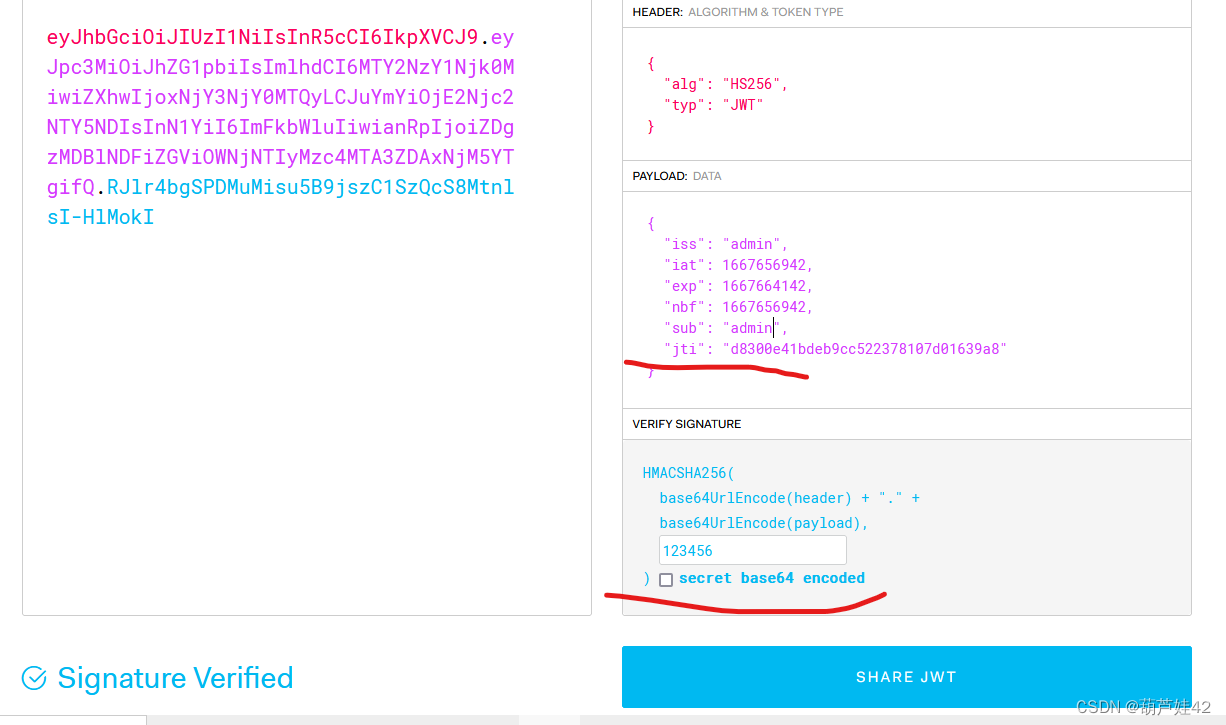Click the Signature Verified text label
1226x725 pixels.
point(175,677)
